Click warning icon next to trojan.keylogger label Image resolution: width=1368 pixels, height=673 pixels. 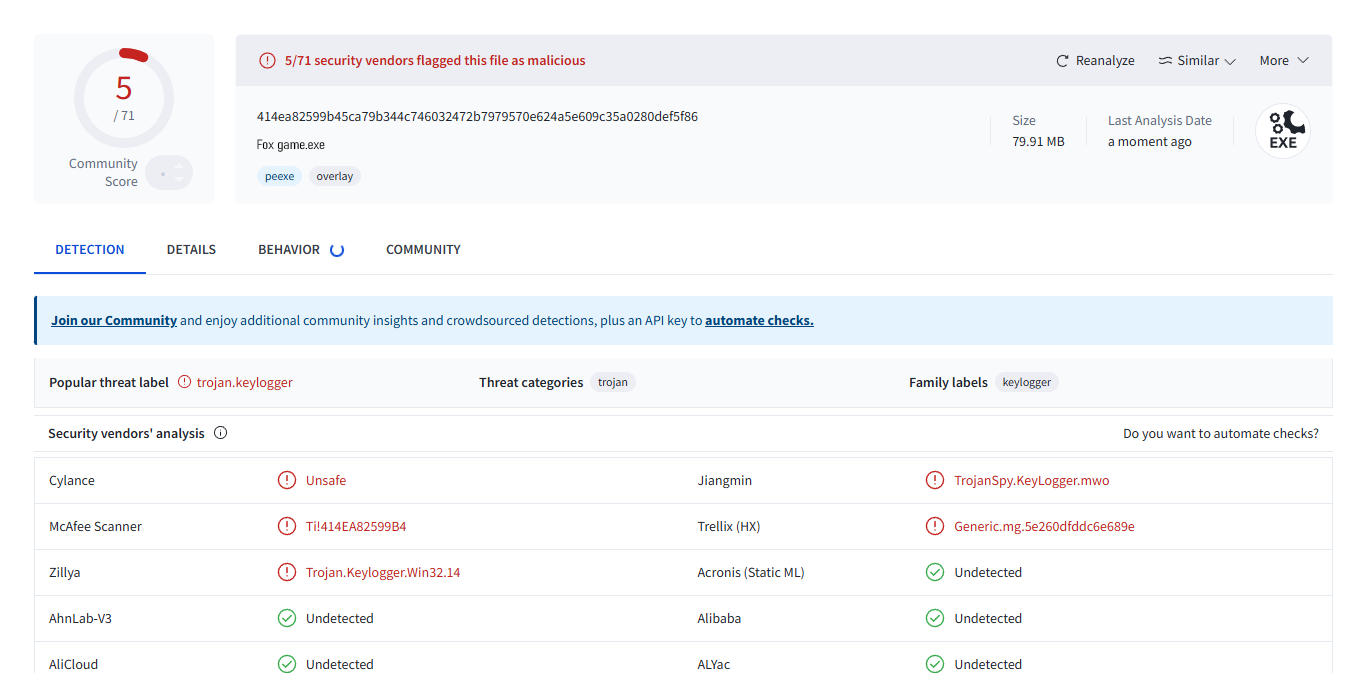[x=184, y=382]
